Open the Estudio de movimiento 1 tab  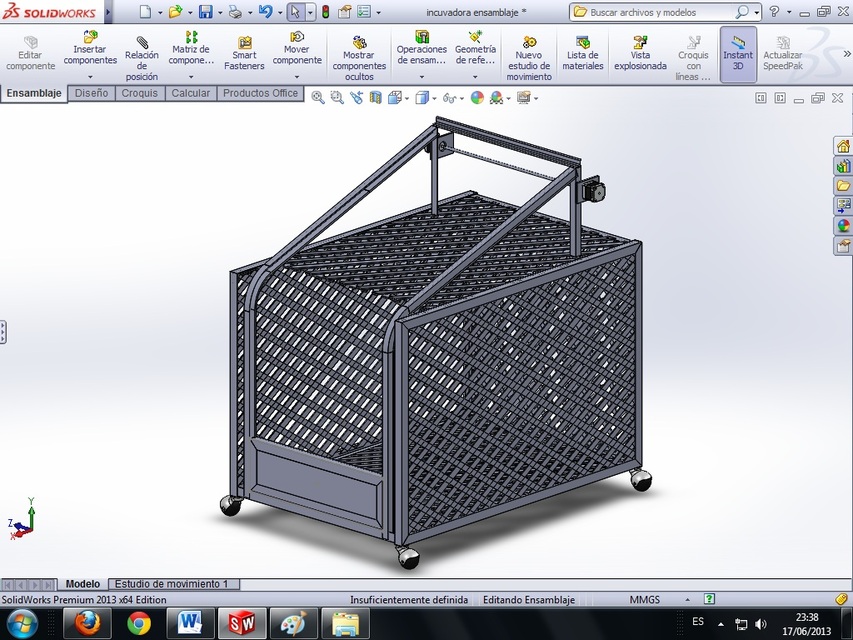coord(172,583)
